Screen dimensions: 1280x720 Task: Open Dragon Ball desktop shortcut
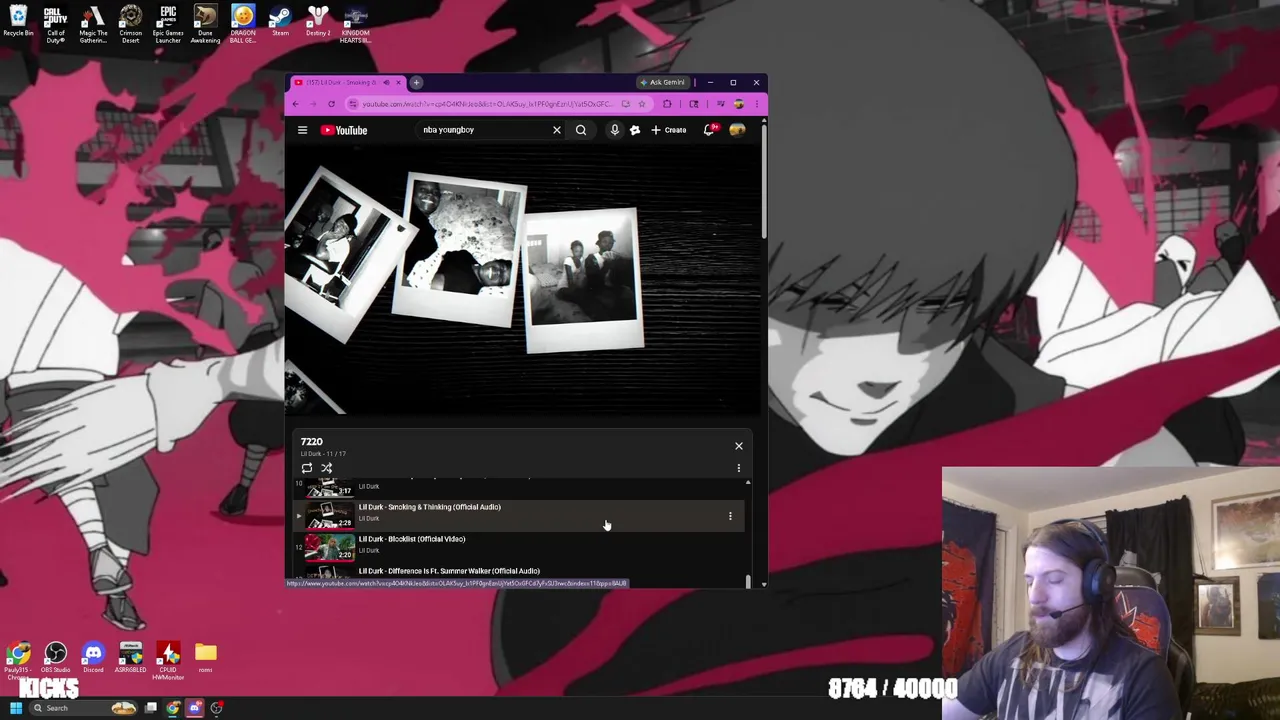point(243,24)
